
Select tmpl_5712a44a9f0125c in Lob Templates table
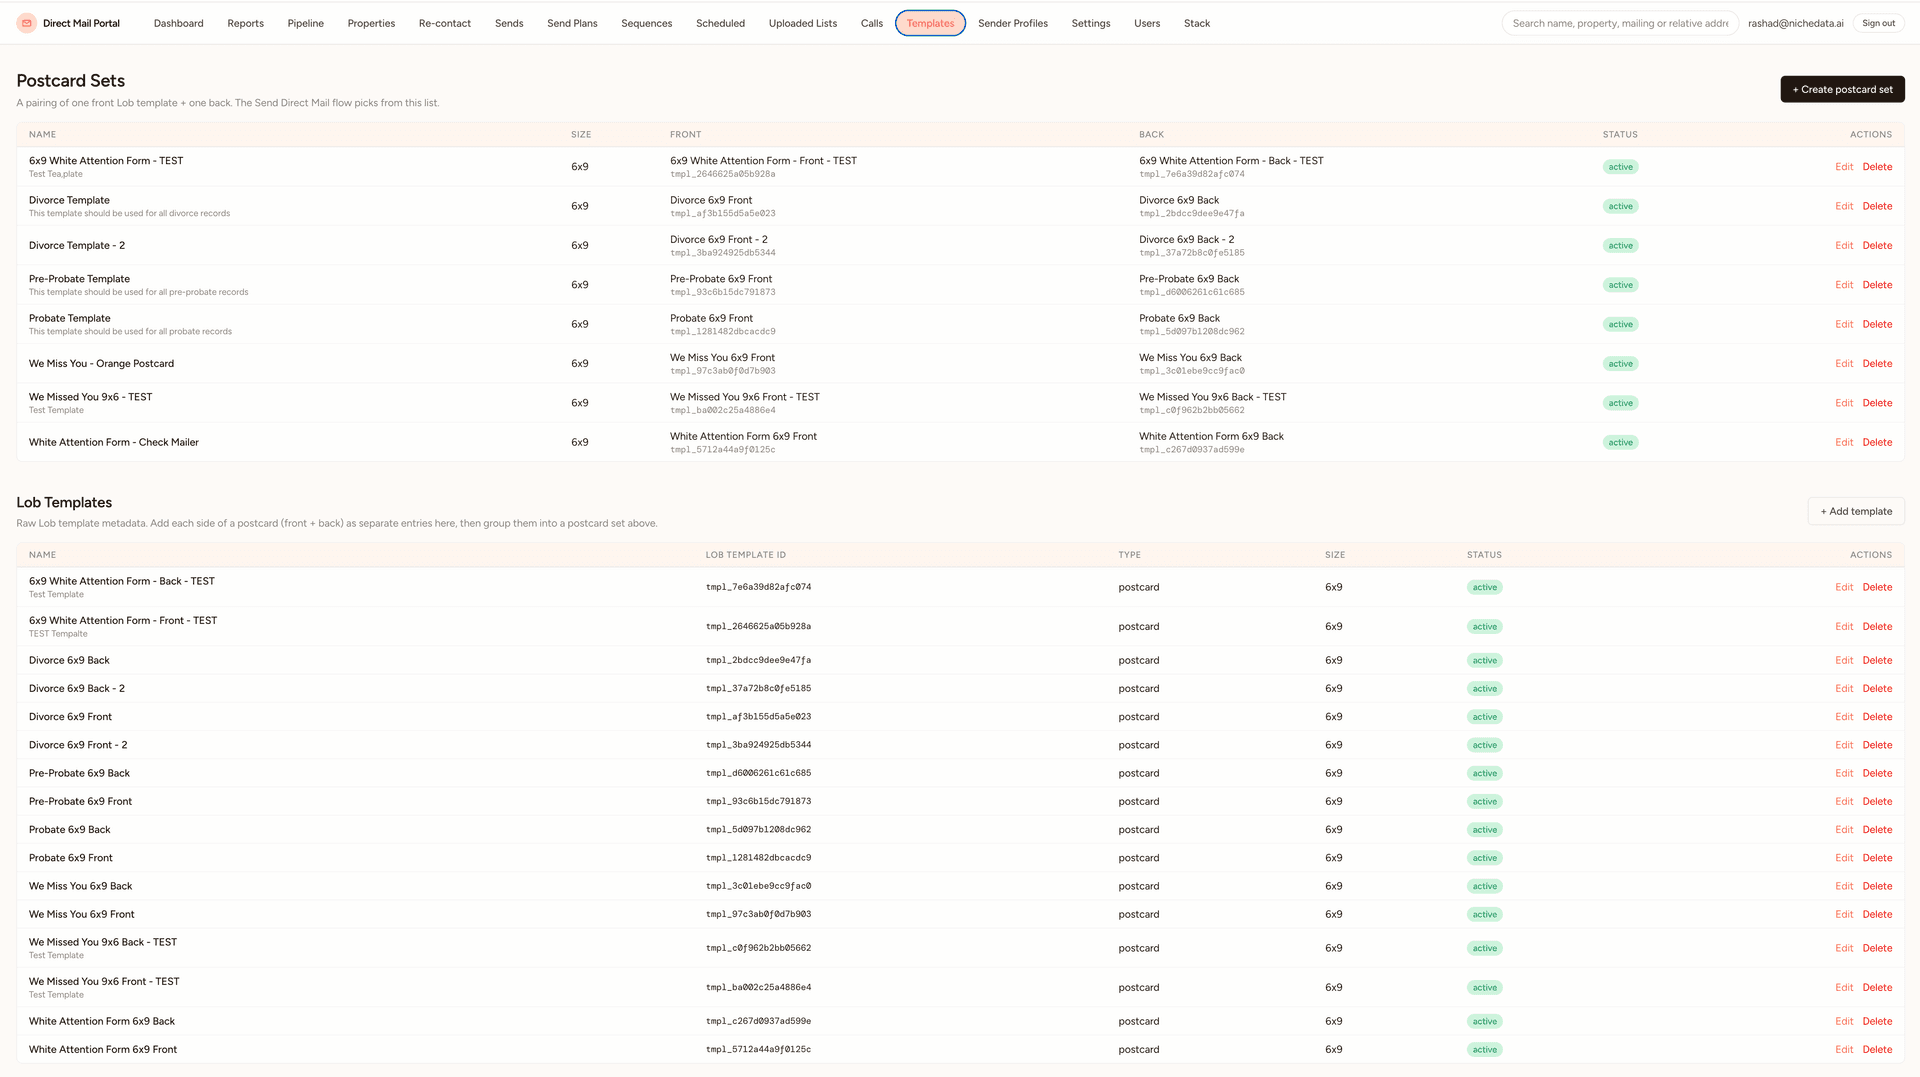[758, 1049]
